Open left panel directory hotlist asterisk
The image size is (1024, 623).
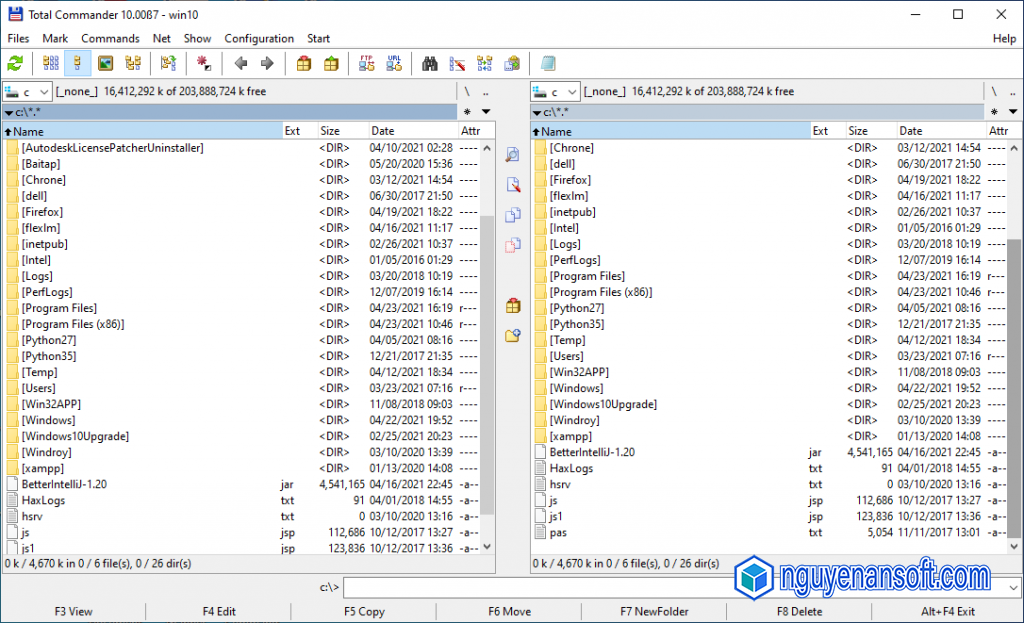(x=467, y=112)
